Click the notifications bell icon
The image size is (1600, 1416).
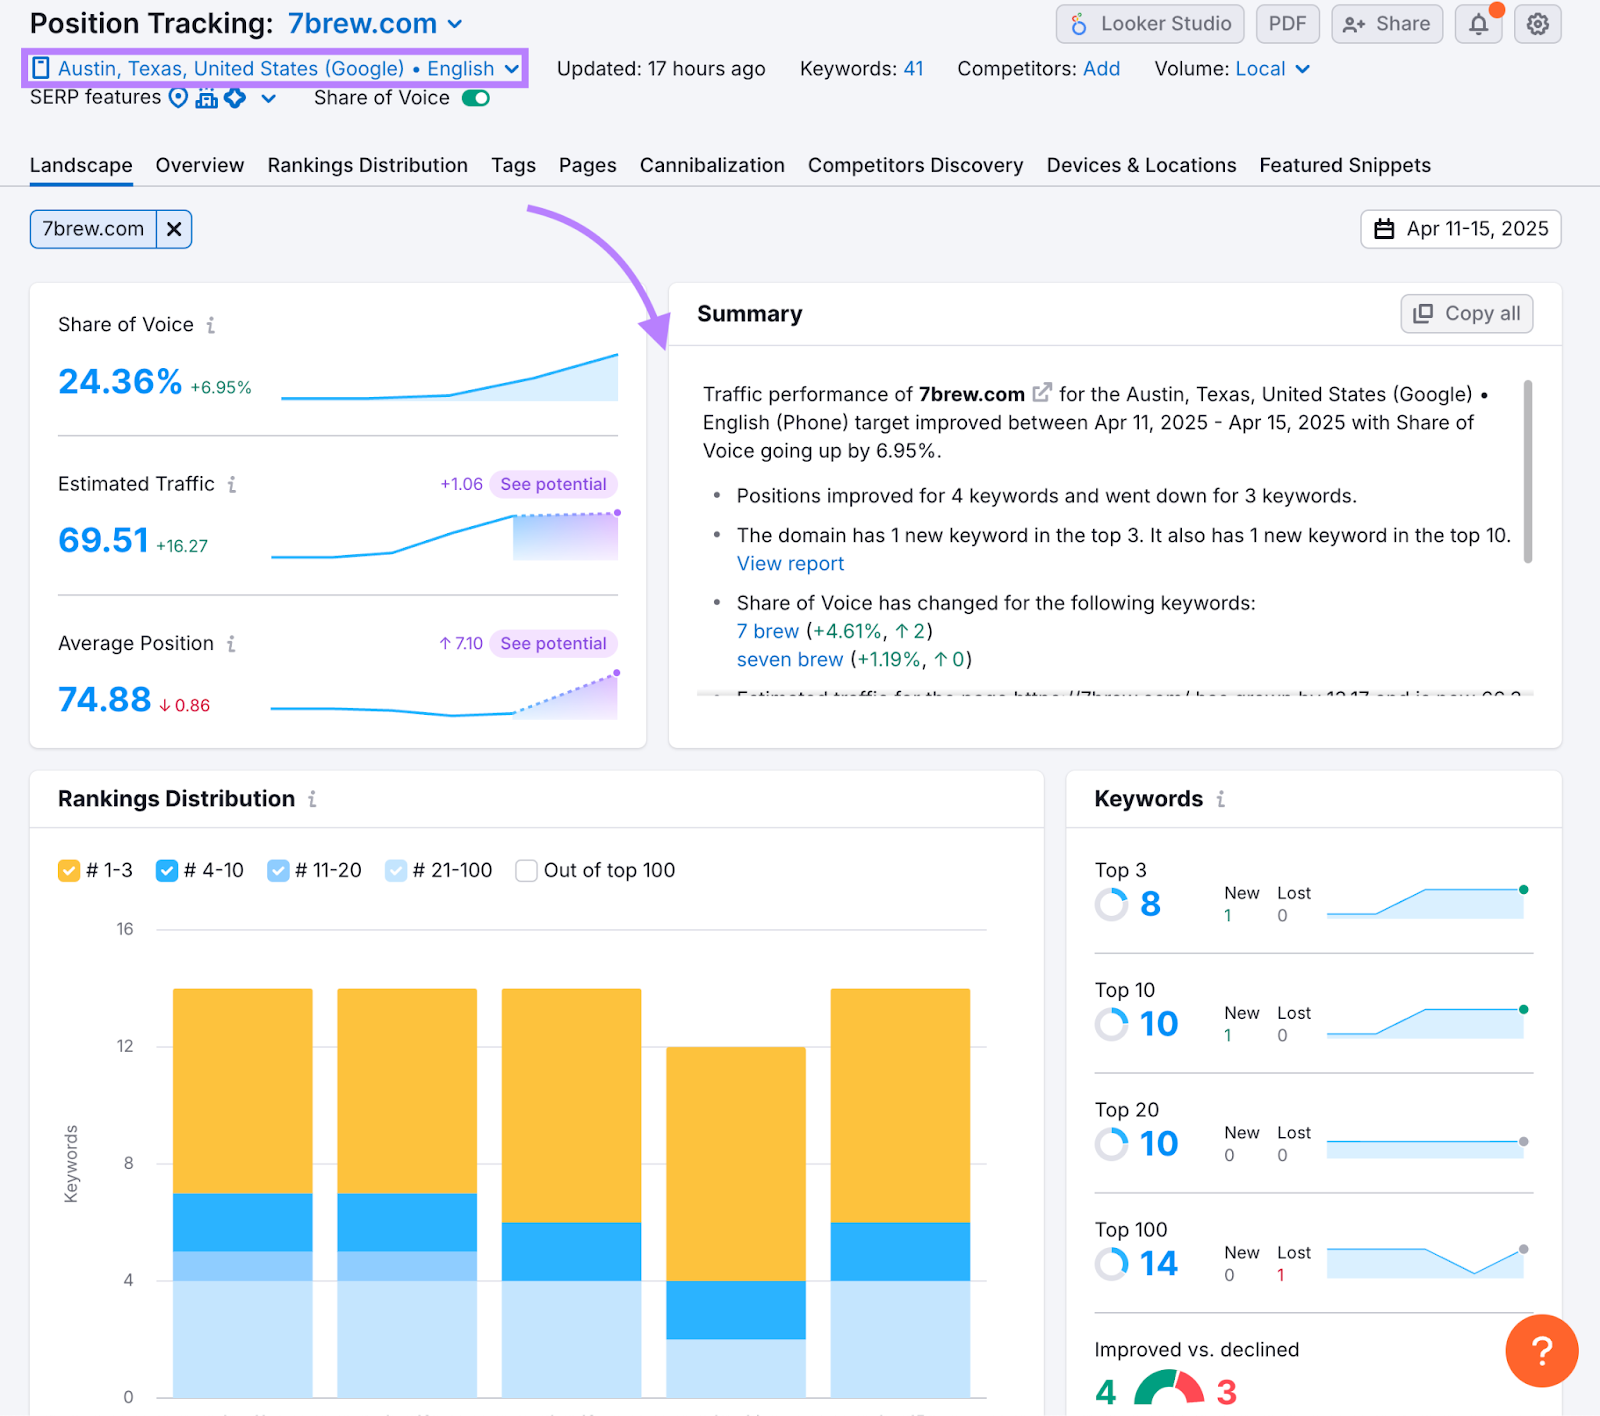click(1478, 24)
